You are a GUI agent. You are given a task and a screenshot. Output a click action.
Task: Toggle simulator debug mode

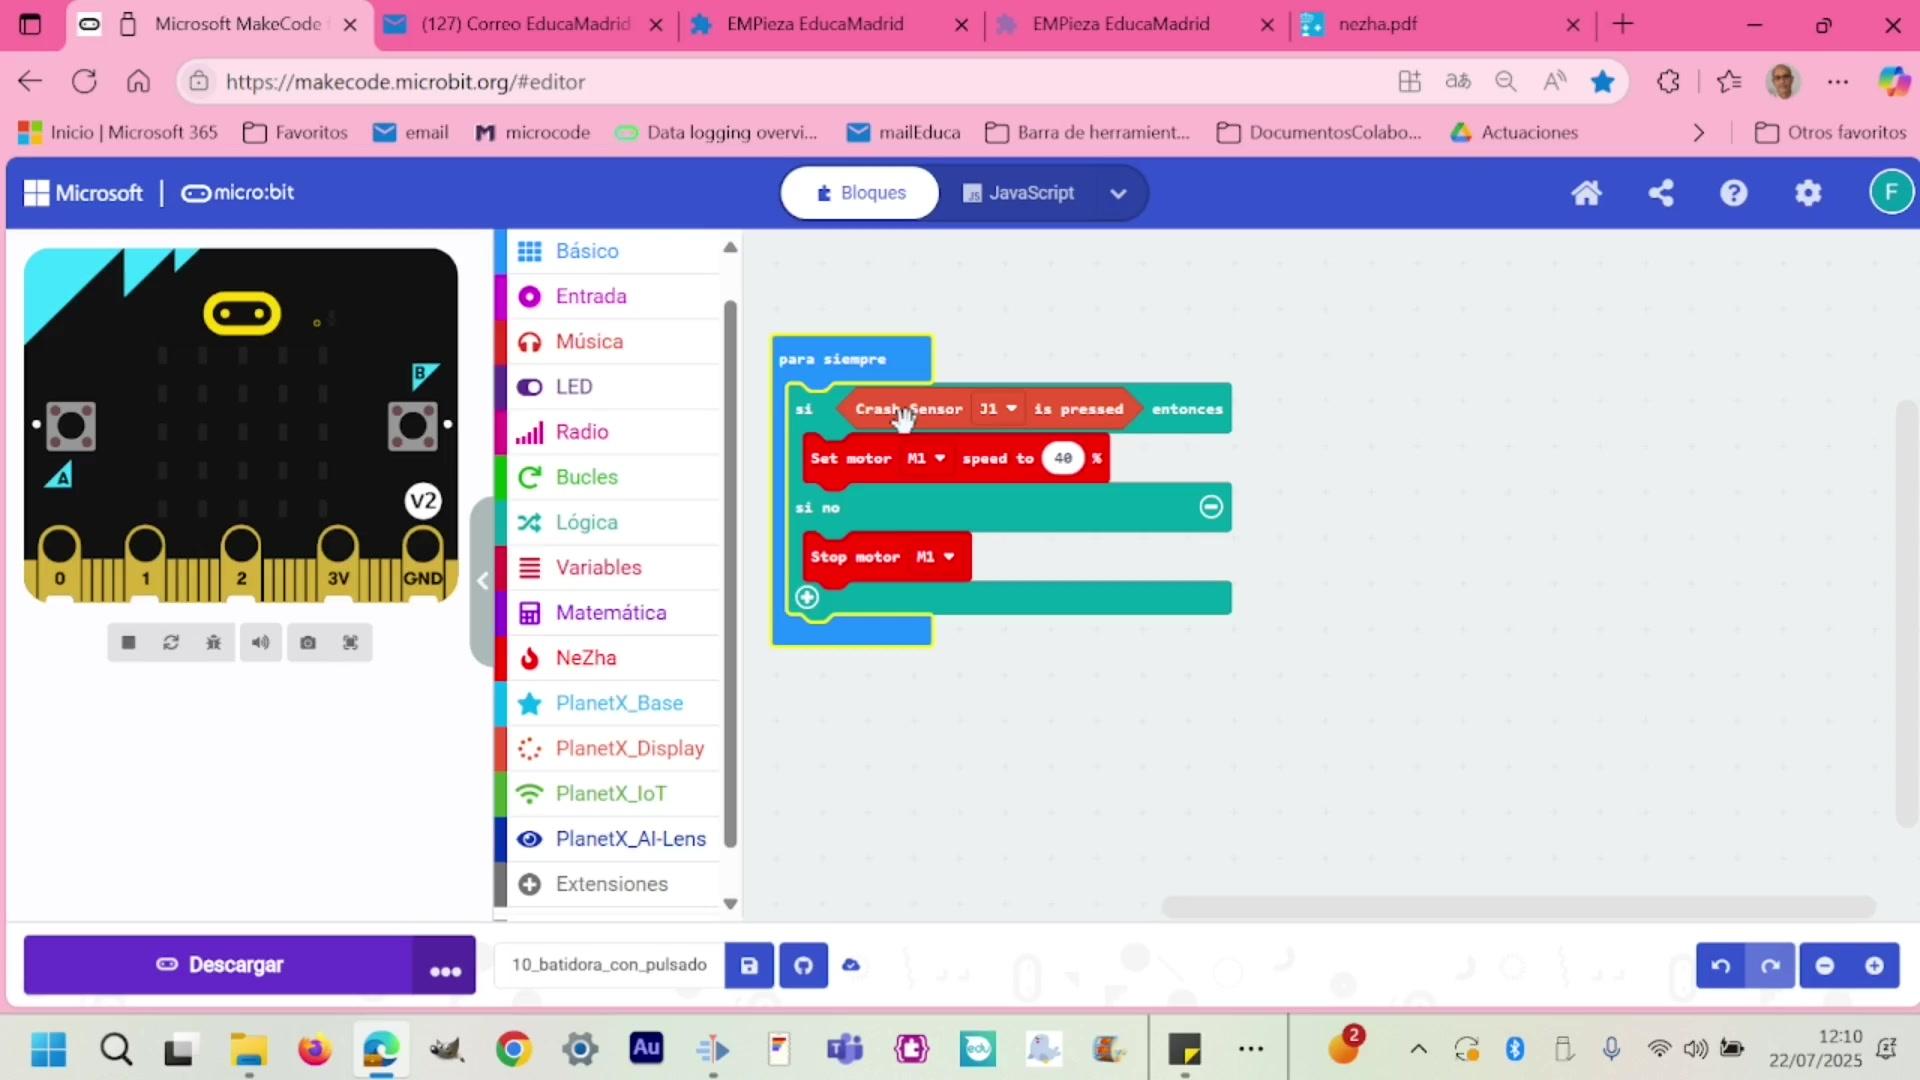(x=213, y=643)
